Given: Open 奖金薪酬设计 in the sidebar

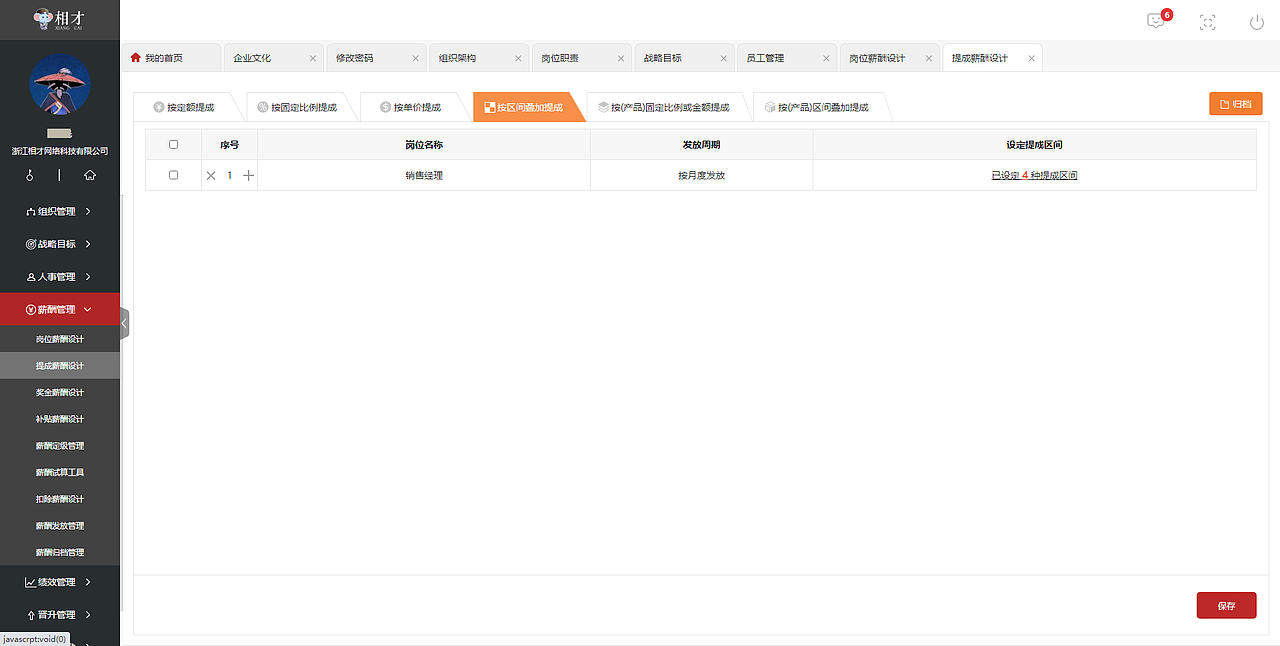Looking at the screenshot, I should tap(60, 392).
